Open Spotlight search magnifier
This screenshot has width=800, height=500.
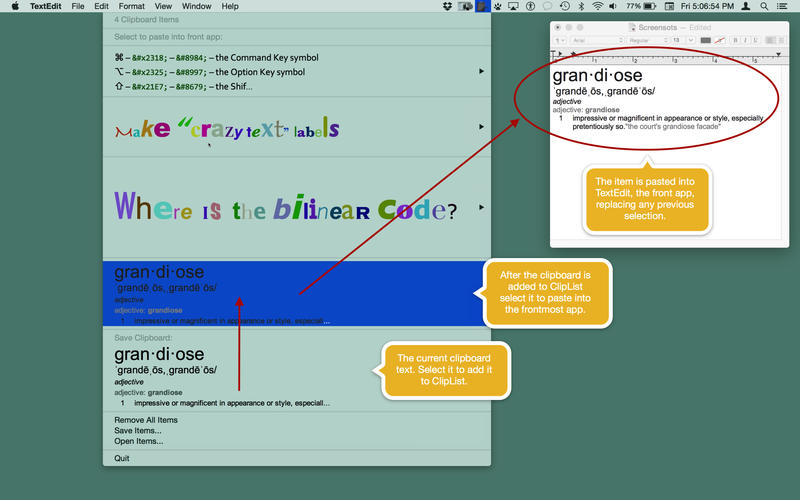tap(764, 6)
